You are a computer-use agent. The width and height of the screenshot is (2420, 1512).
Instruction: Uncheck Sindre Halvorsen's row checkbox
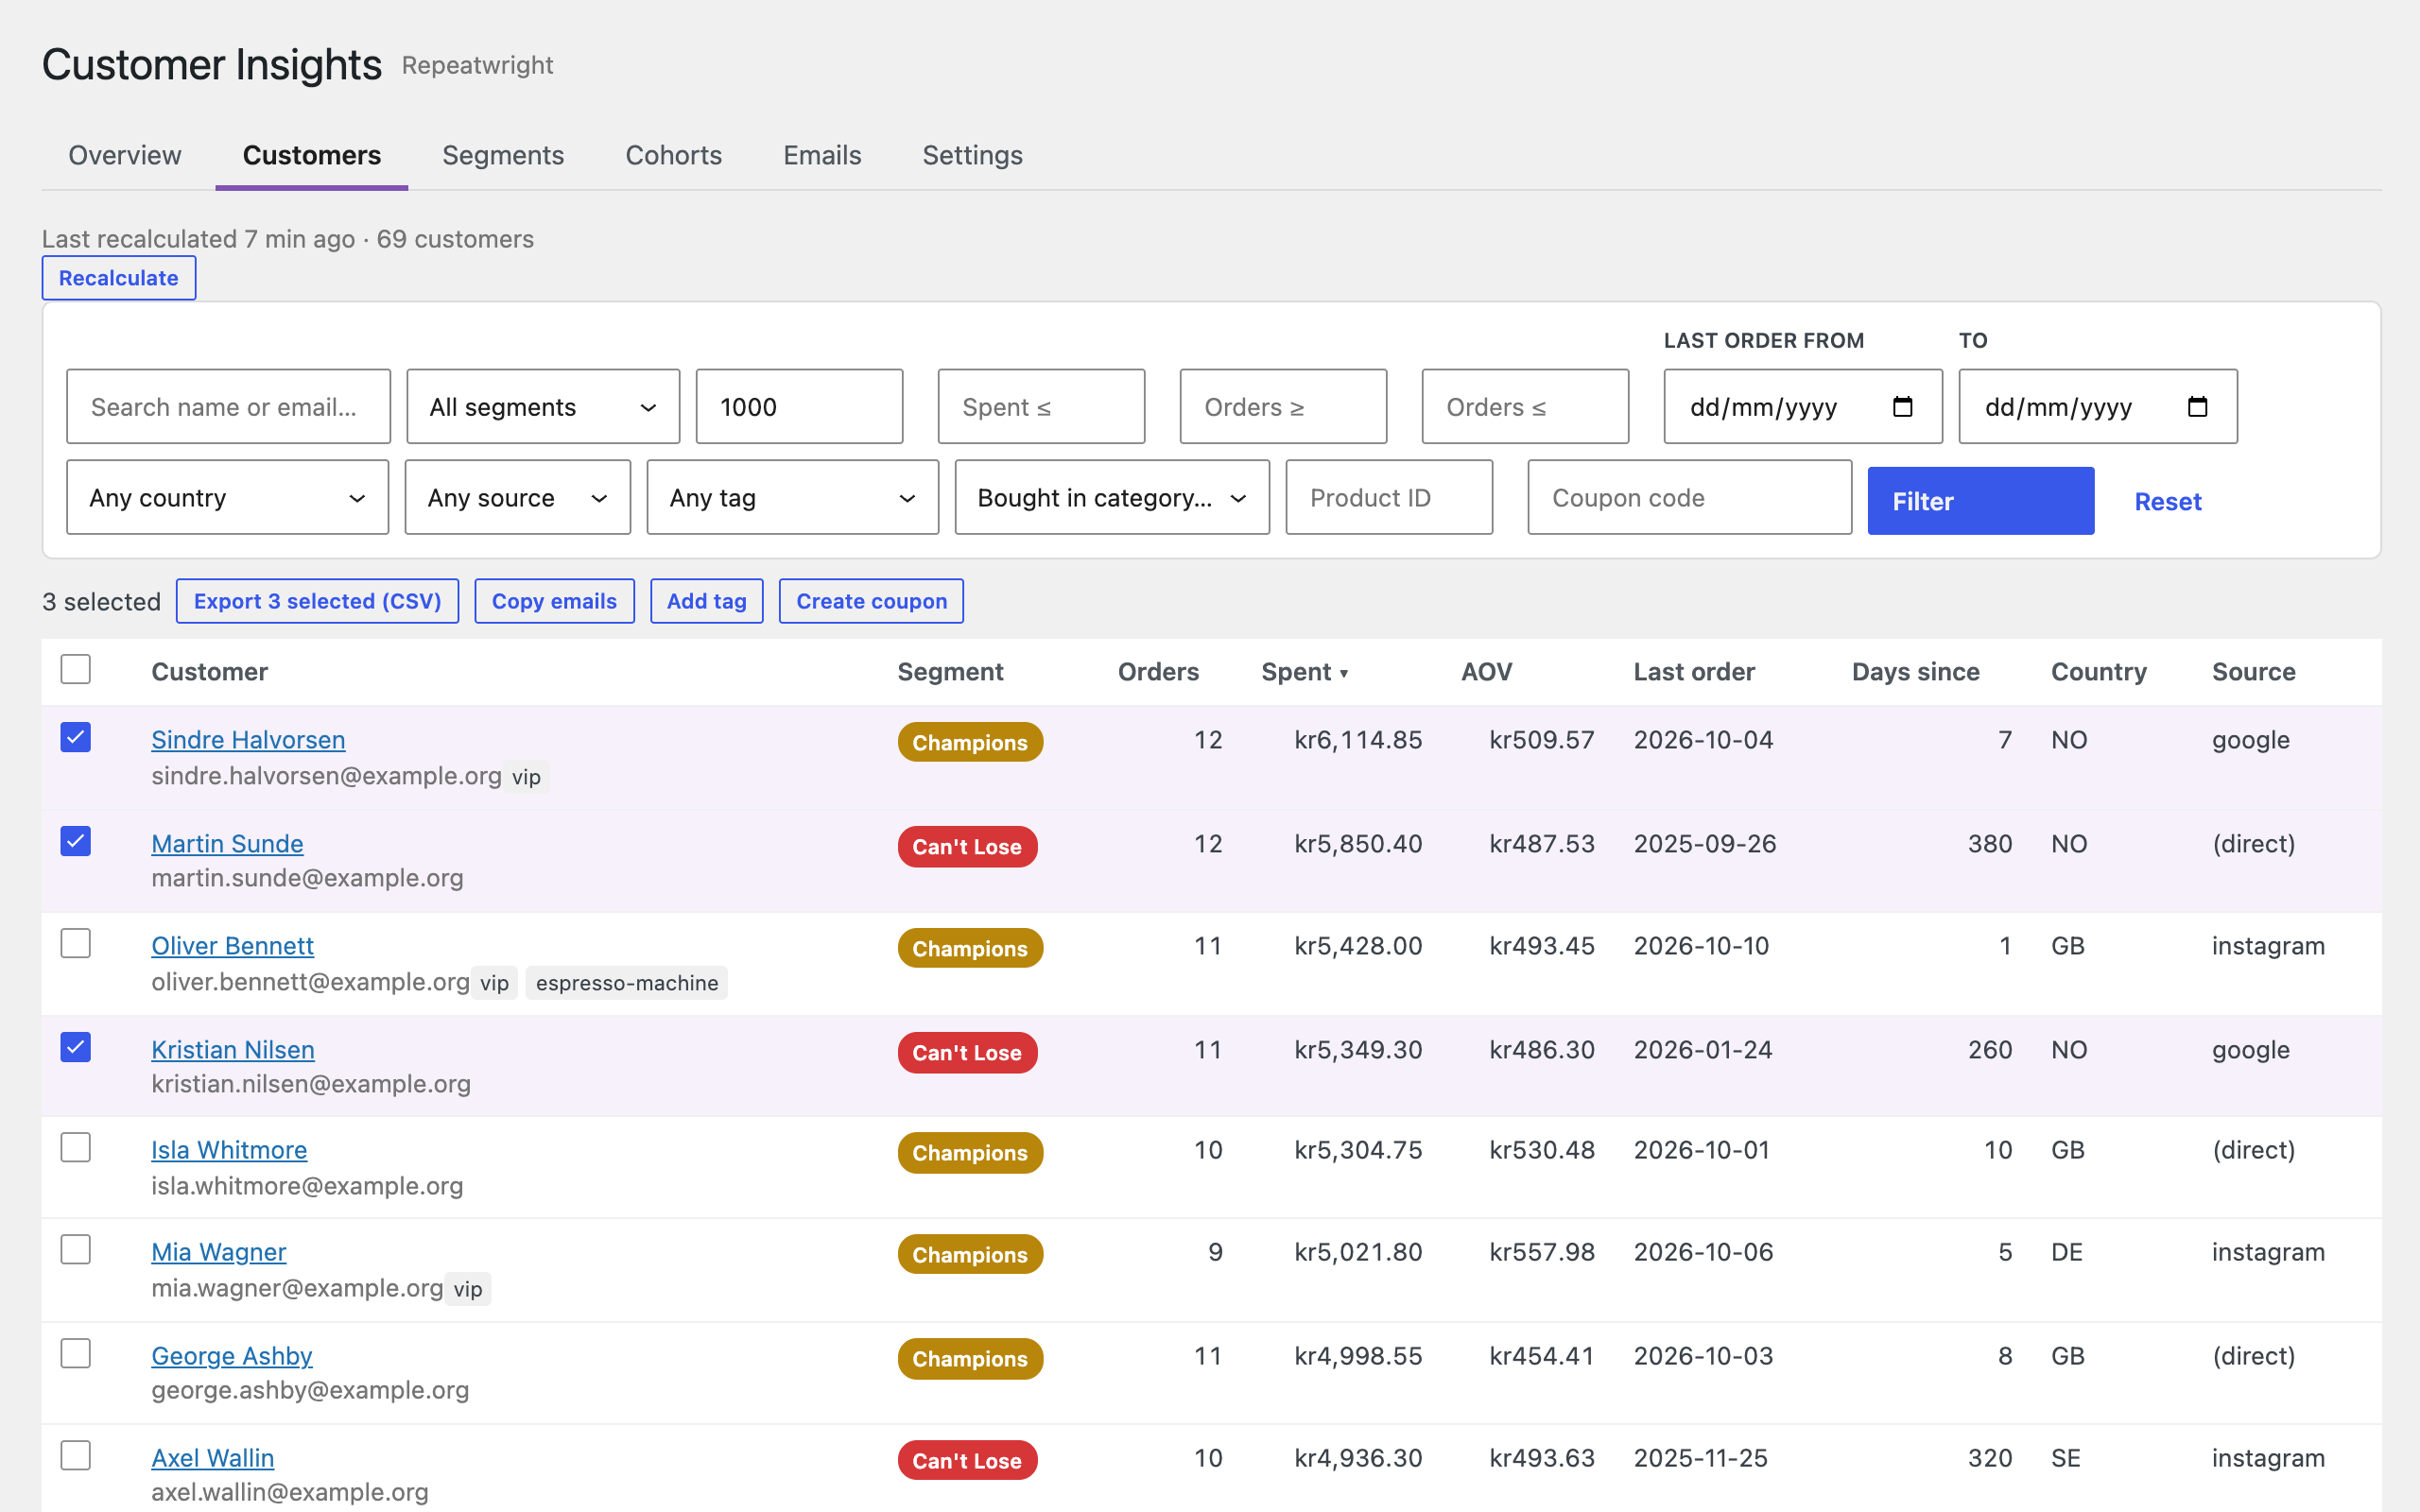(76, 737)
